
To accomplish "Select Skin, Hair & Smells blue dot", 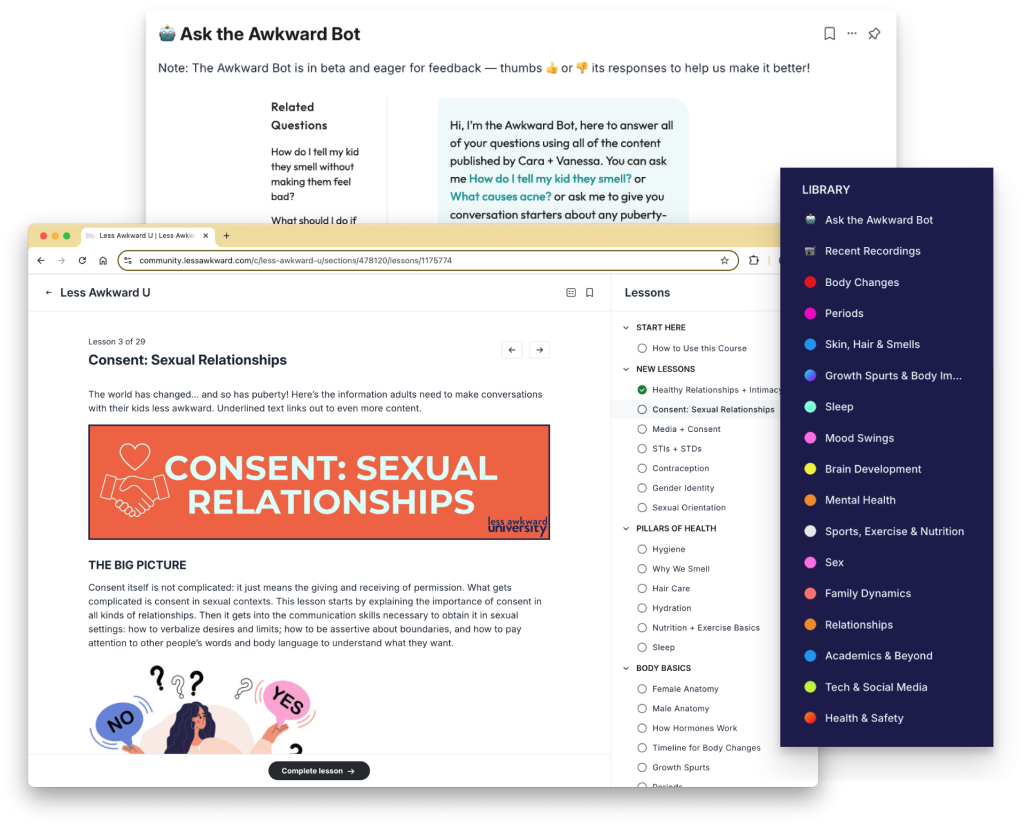I will [x=810, y=345].
